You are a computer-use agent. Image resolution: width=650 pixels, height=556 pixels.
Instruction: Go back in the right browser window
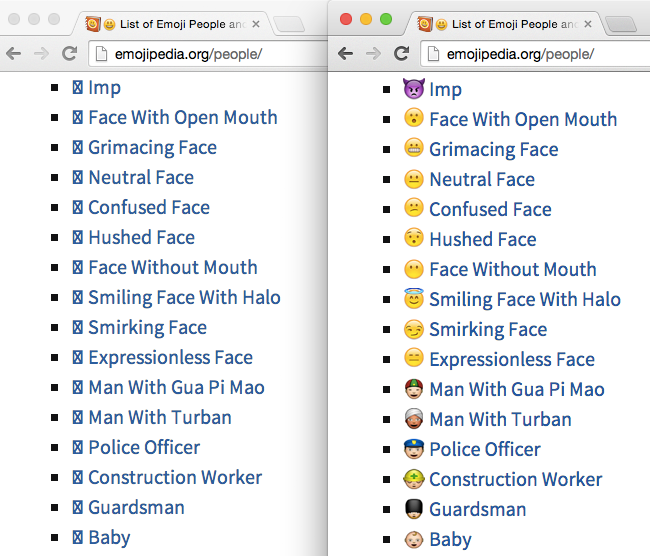[345, 53]
